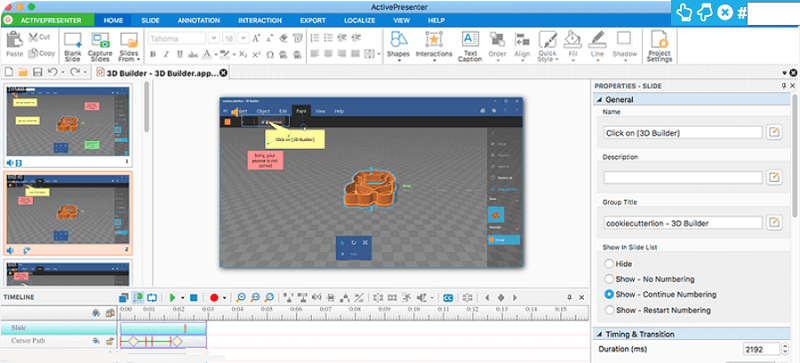The width and height of the screenshot is (800, 363).
Task: Open the LOCALIZE tab
Action: (359, 20)
